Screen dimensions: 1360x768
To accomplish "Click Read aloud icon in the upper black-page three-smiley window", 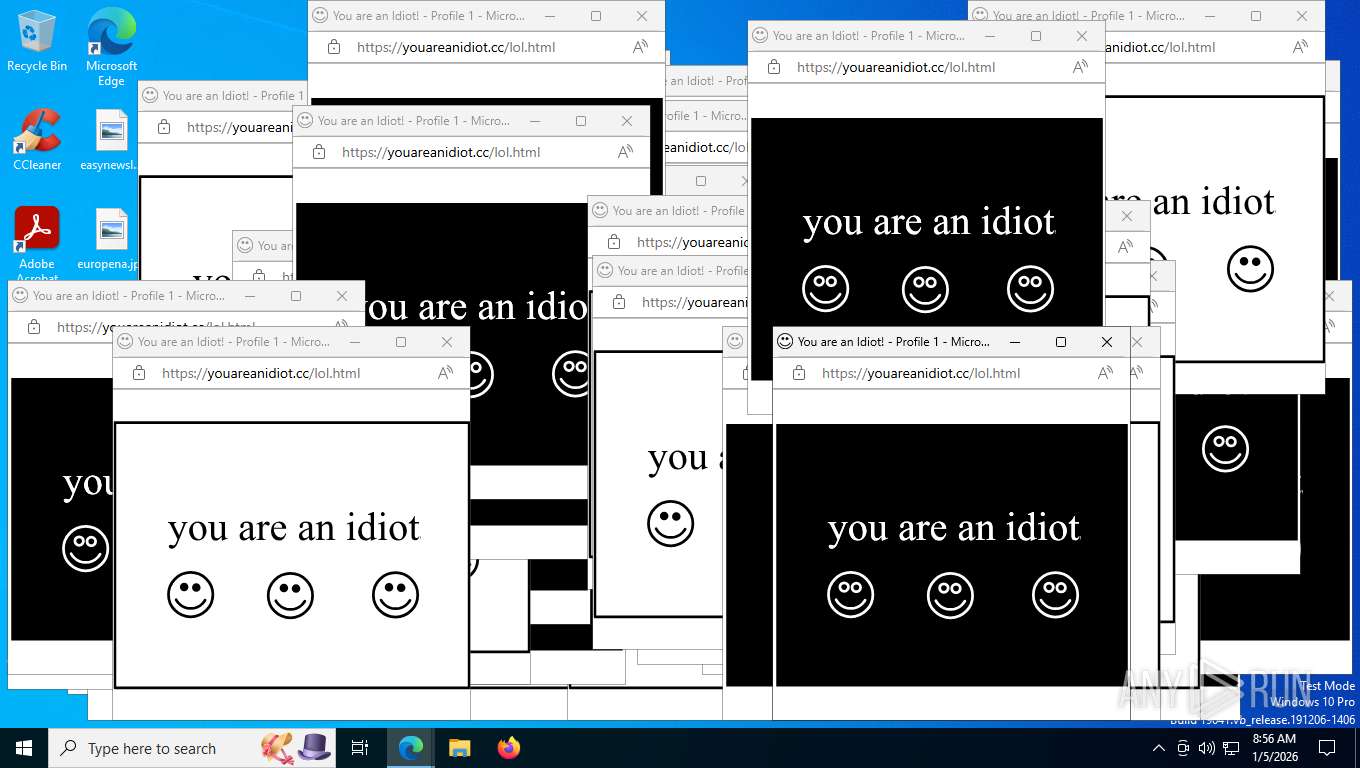I will point(1080,67).
